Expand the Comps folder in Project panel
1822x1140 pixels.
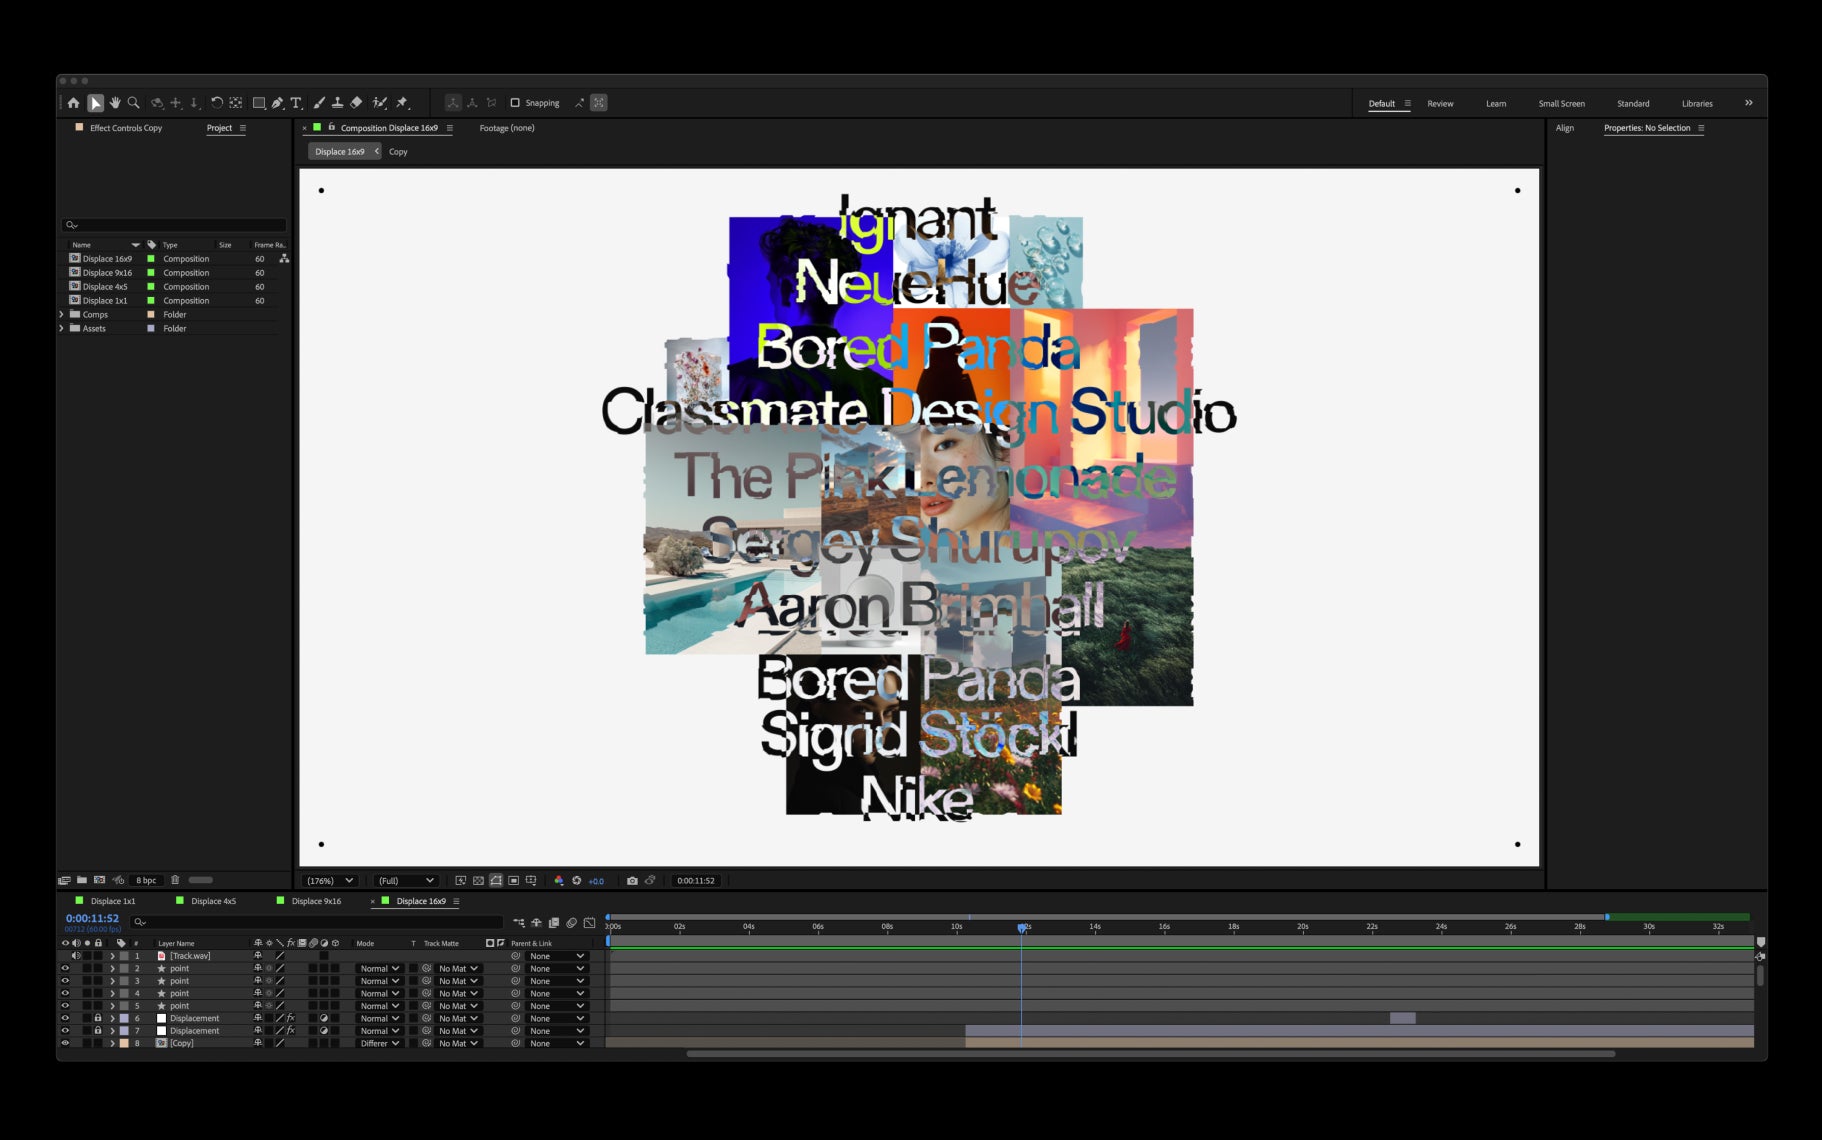(62, 314)
